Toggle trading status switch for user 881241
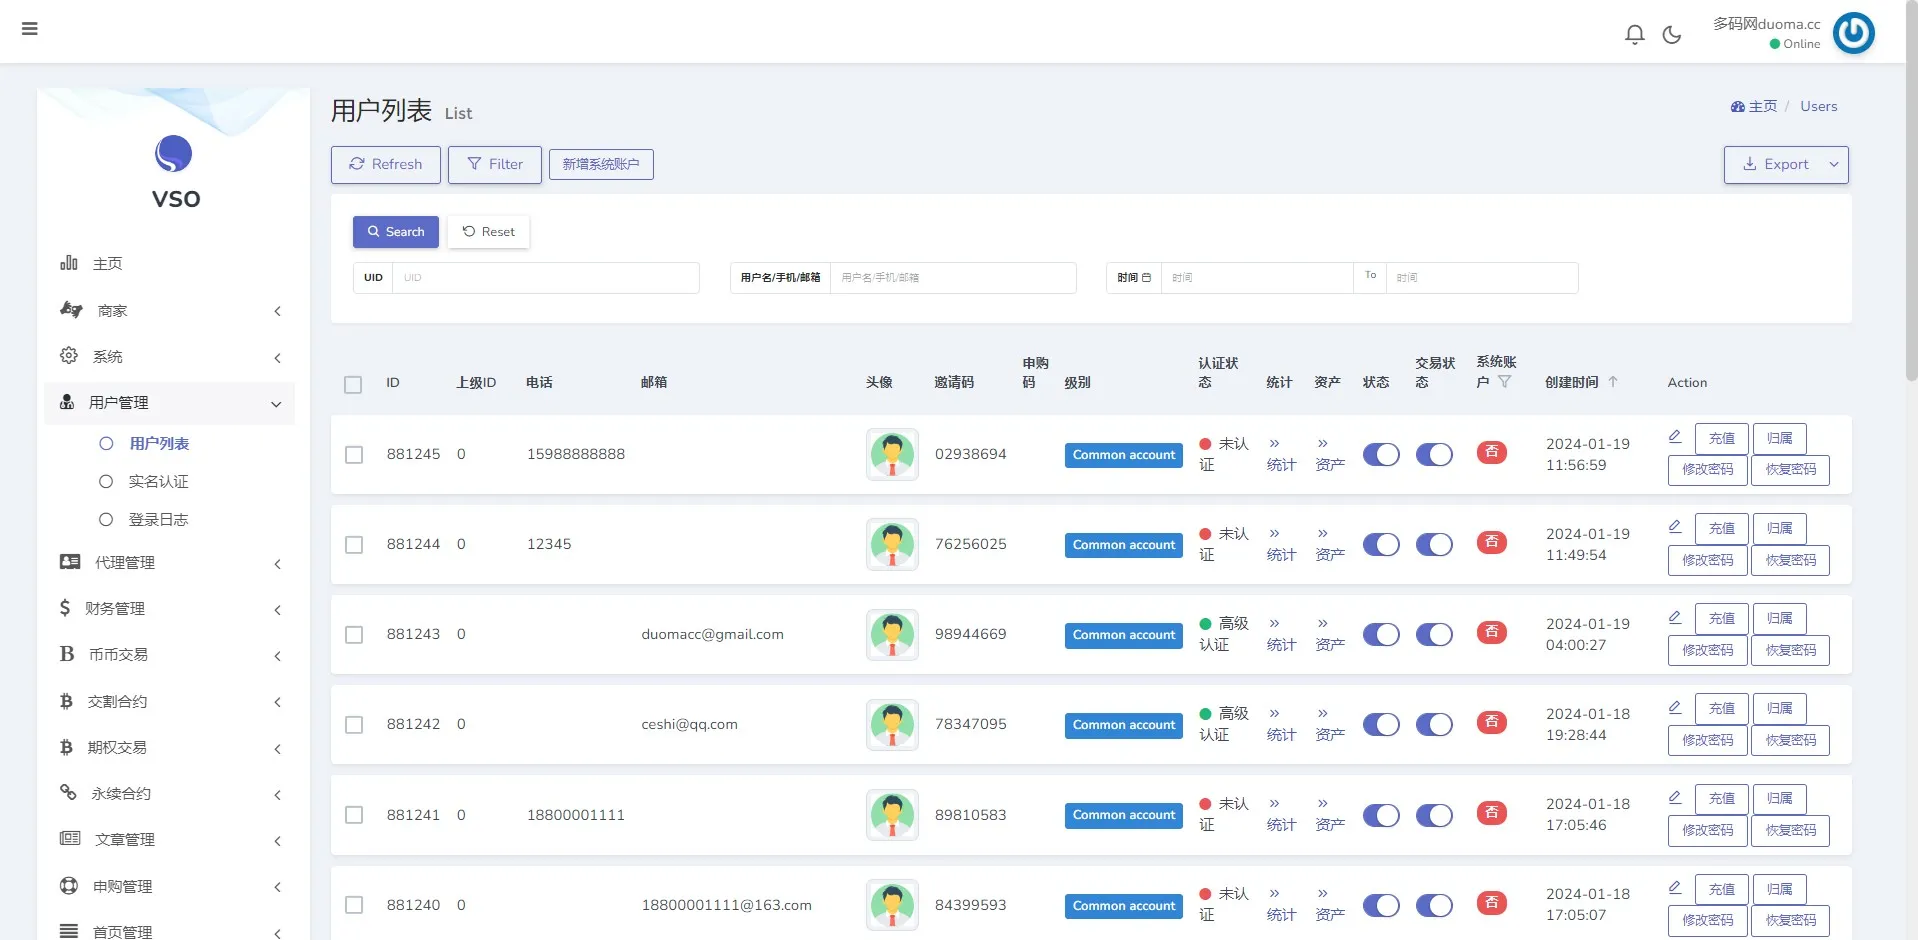 (1434, 816)
